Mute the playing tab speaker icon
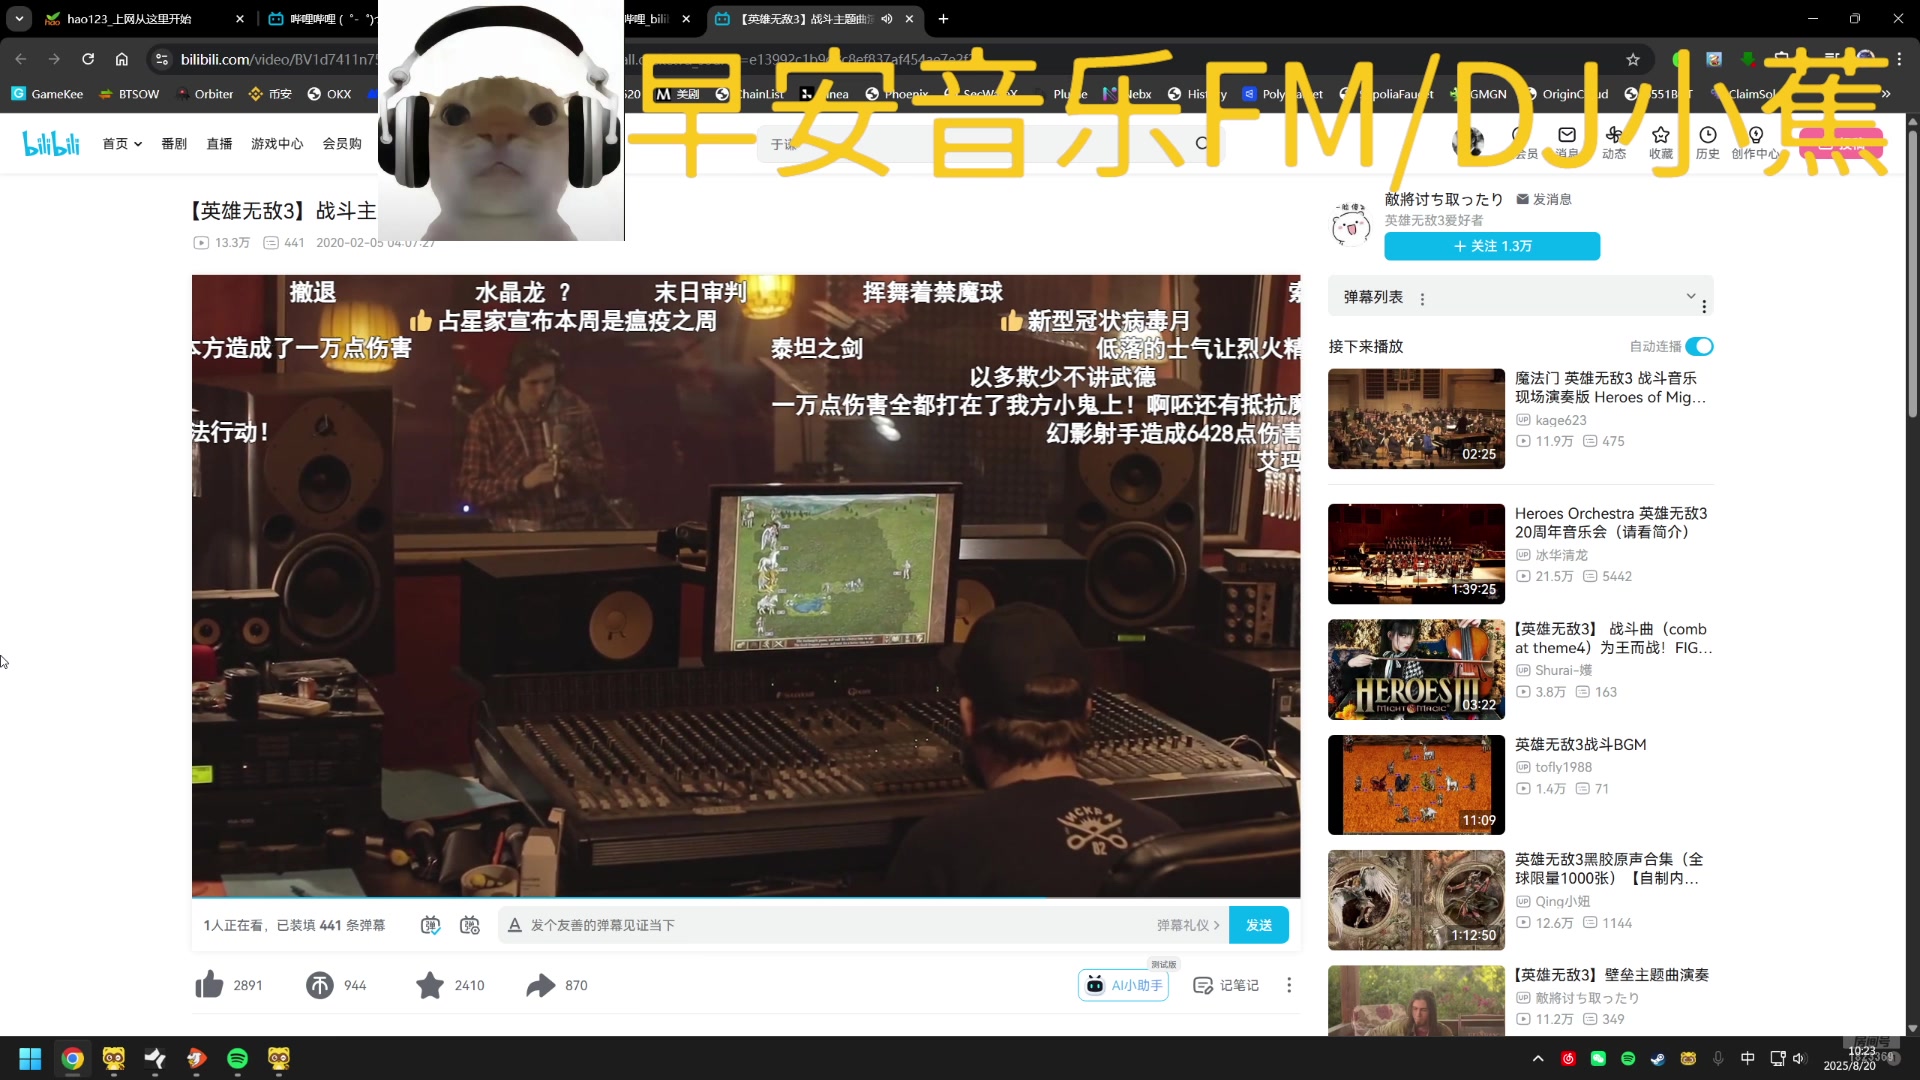The image size is (1920, 1080). (x=887, y=19)
